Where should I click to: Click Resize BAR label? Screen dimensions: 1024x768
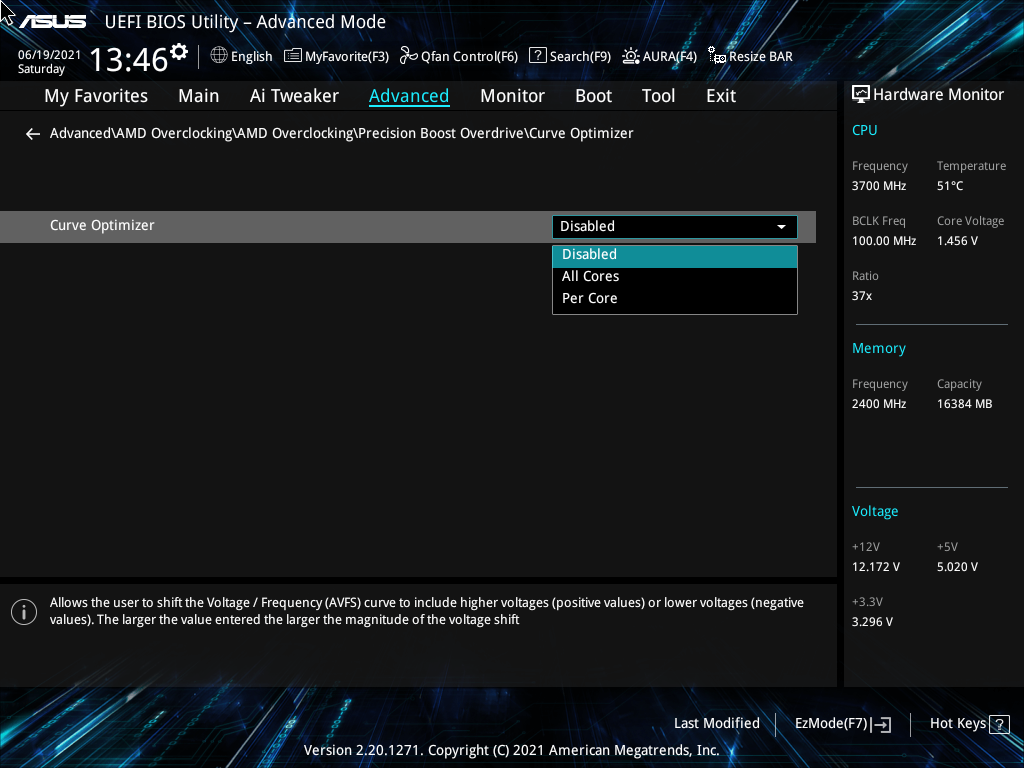(761, 57)
